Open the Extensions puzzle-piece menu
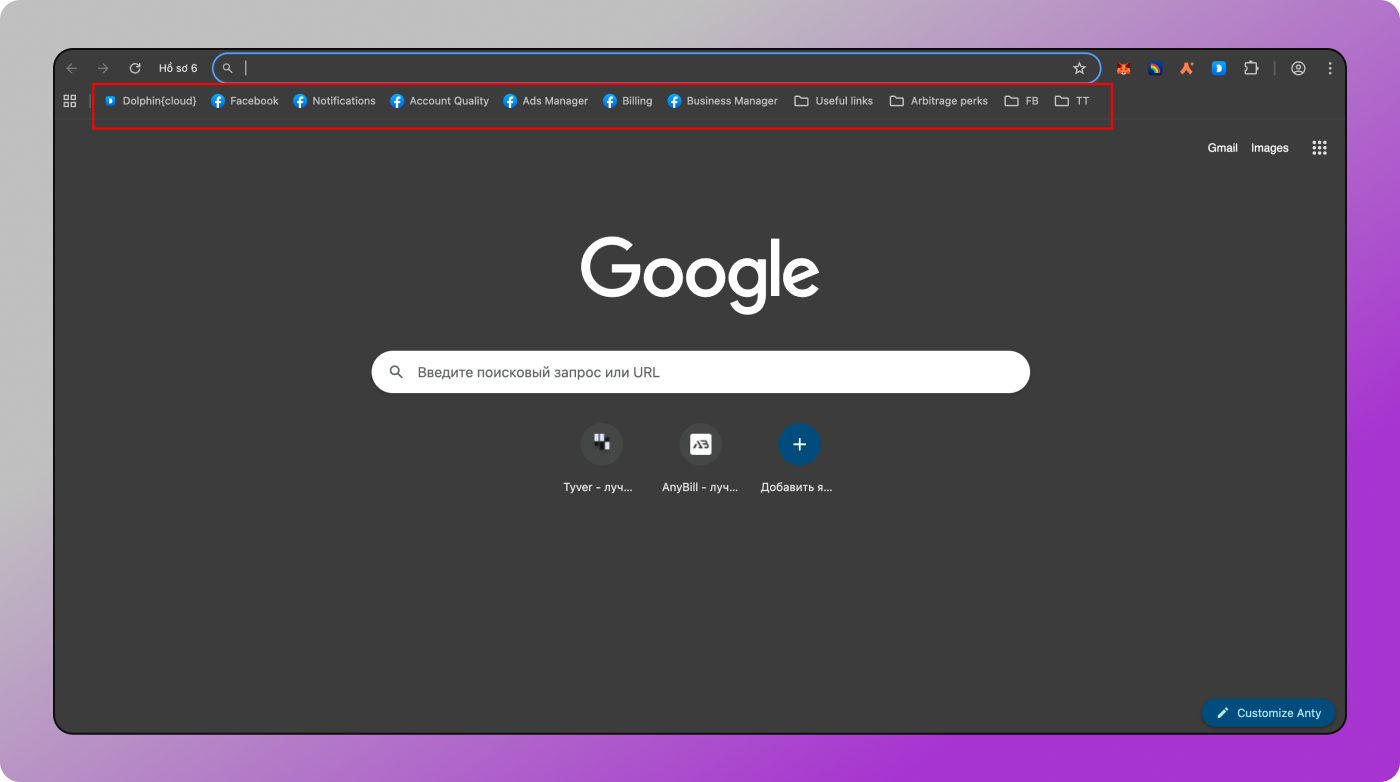The height and width of the screenshot is (782, 1400). 1251,69
